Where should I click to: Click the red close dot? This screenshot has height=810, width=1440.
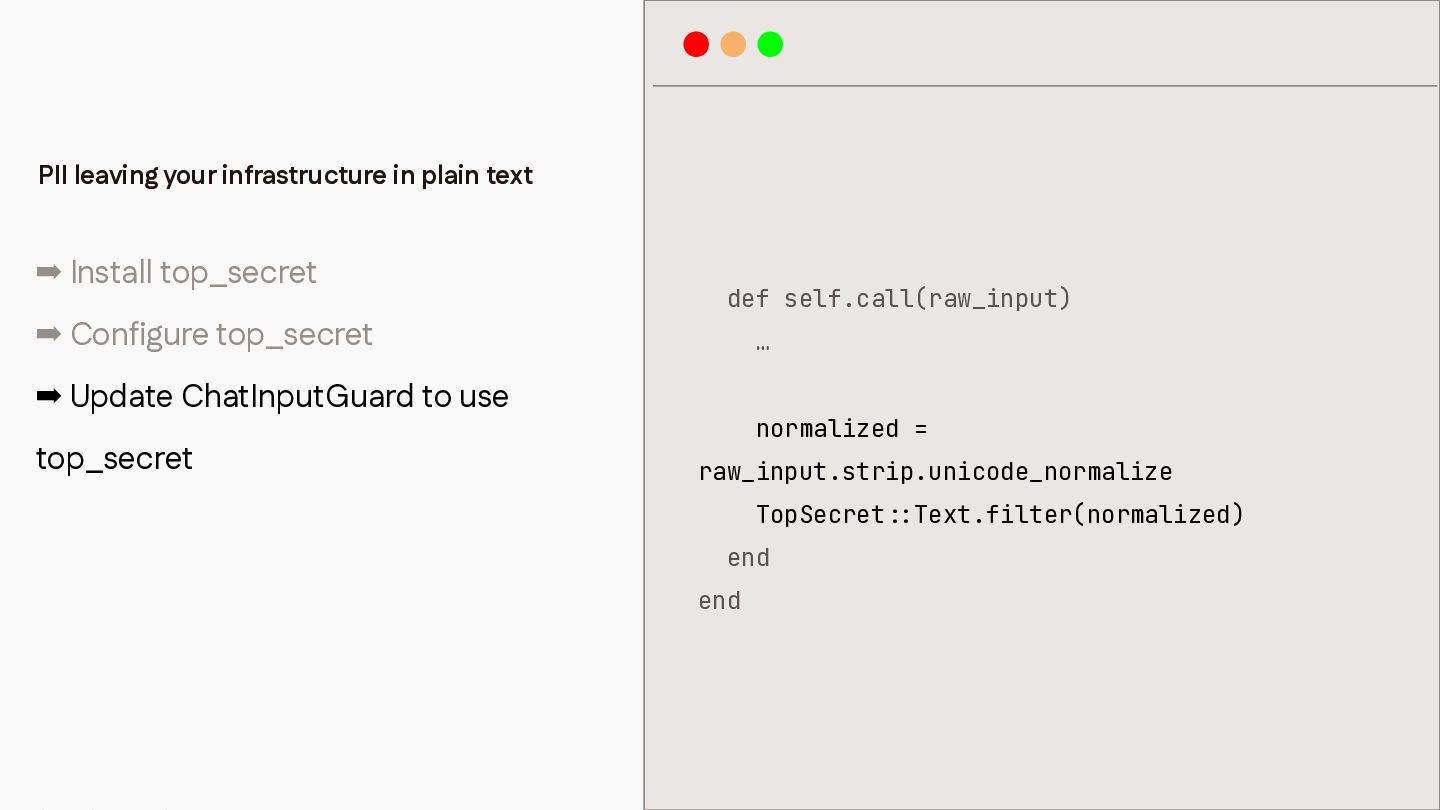tap(696, 44)
